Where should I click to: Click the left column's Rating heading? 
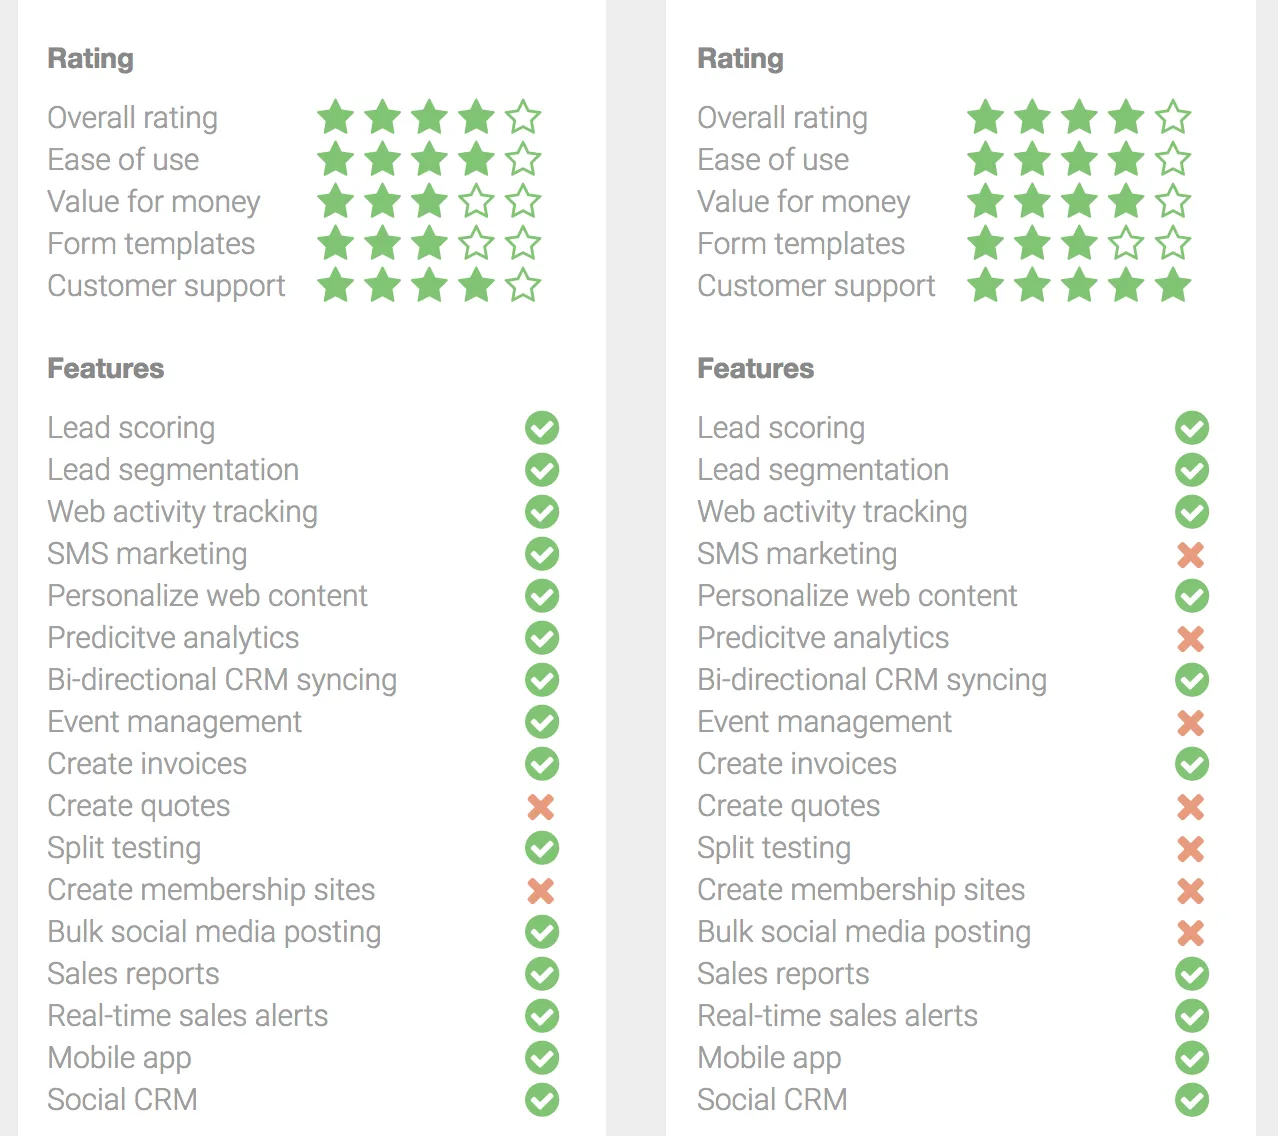[91, 59]
